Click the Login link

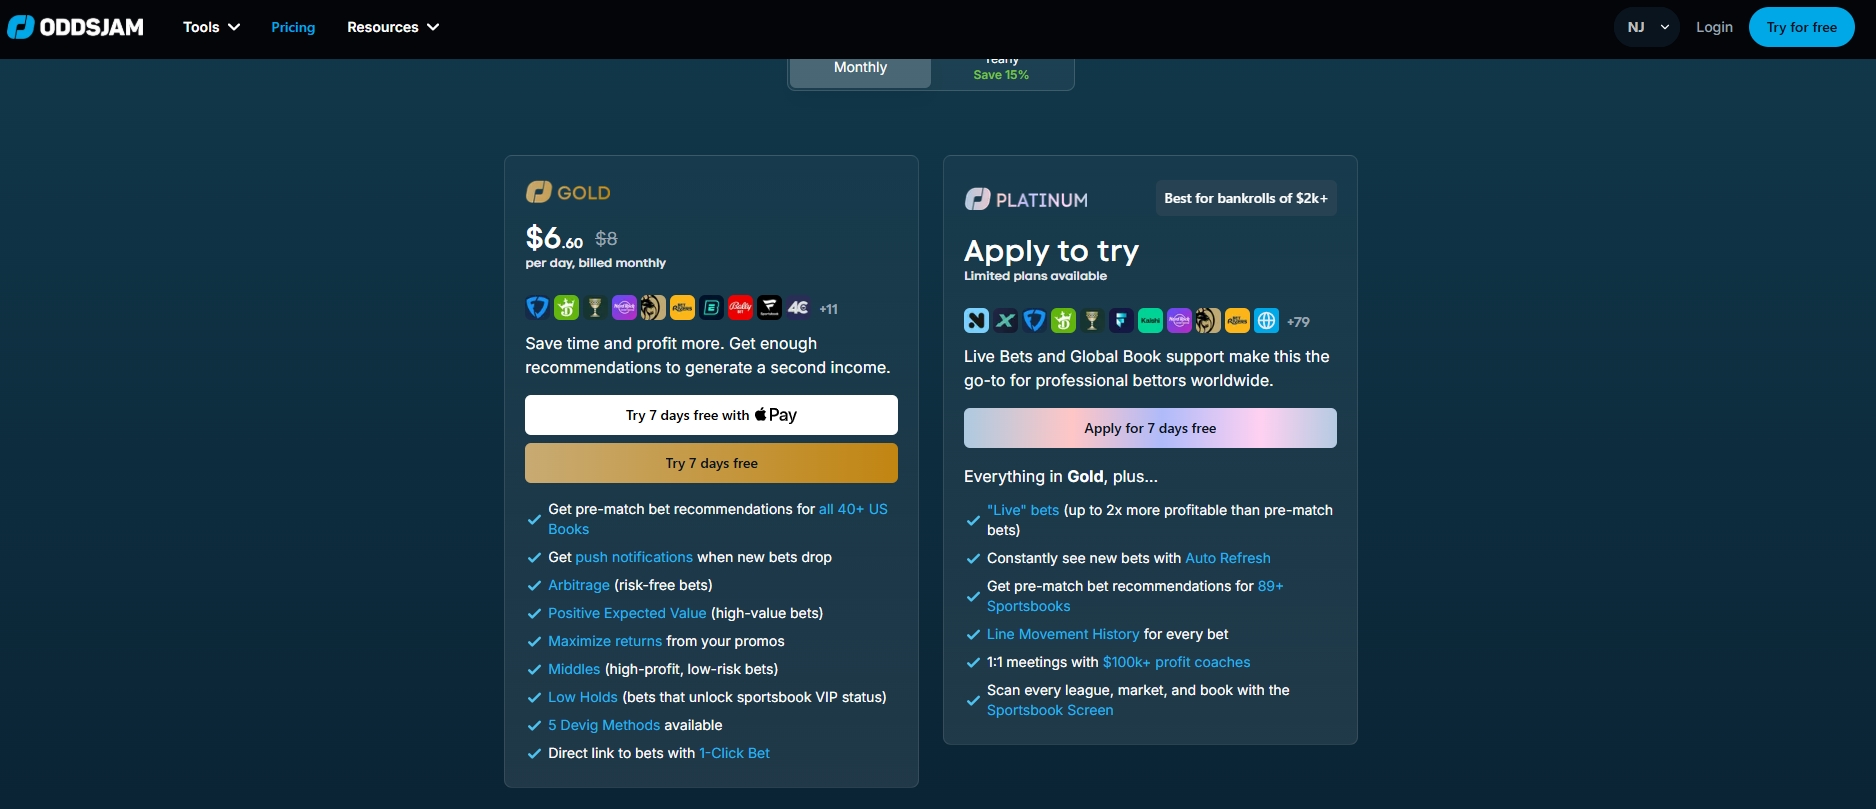coord(1714,27)
